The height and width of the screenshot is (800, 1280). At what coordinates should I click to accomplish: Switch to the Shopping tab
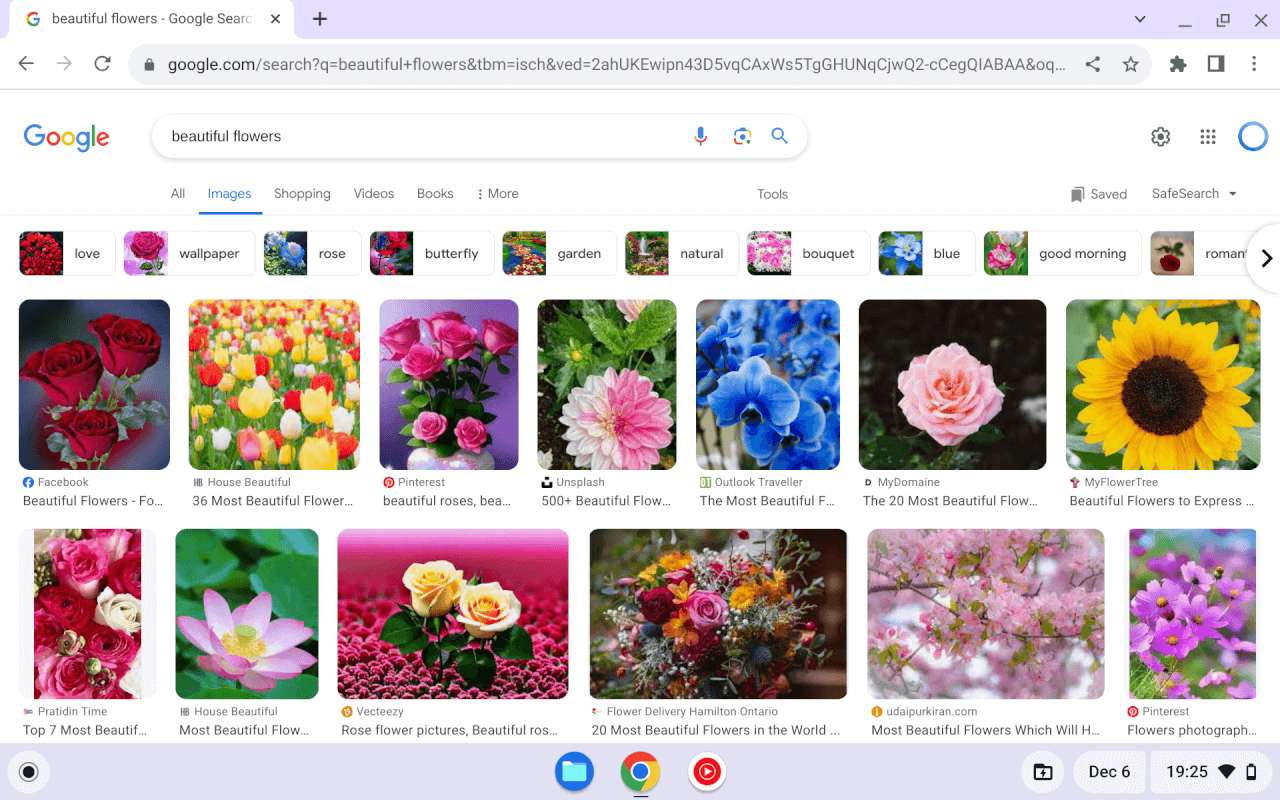coord(302,193)
